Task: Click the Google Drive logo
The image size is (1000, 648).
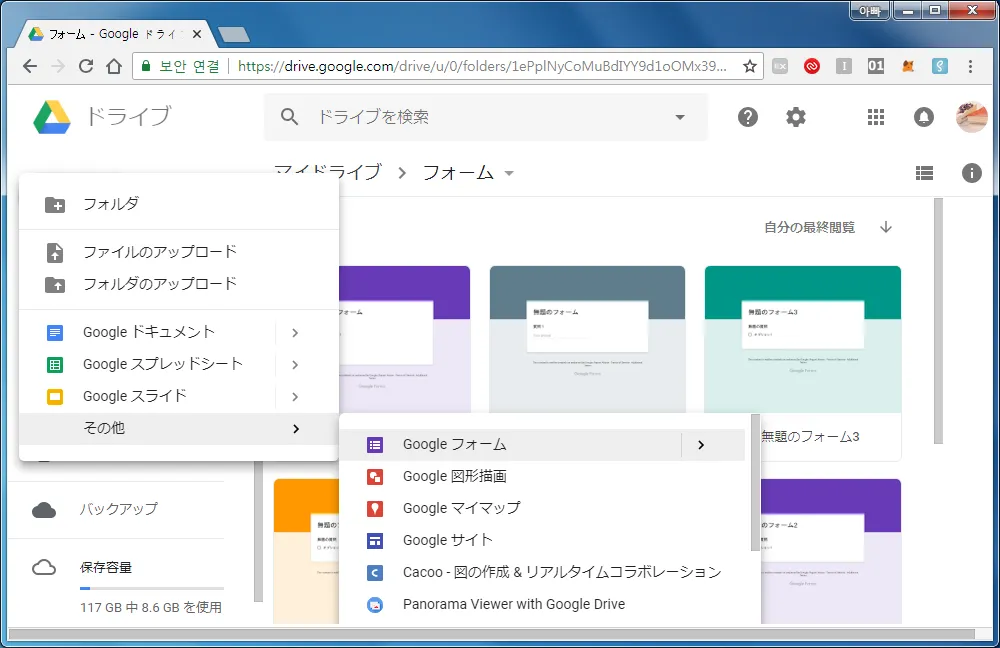Action: (x=52, y=117)
